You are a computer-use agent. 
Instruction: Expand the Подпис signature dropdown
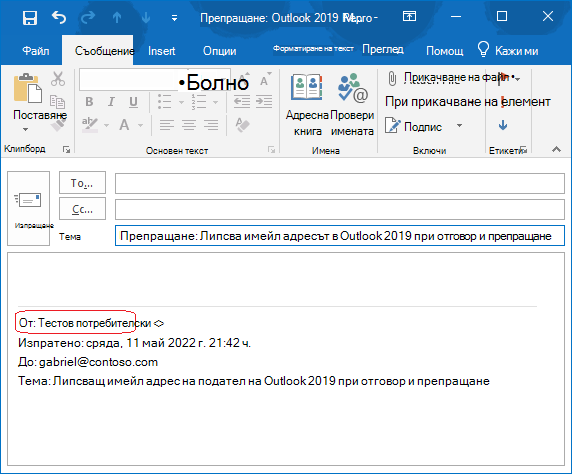(460, 126)
